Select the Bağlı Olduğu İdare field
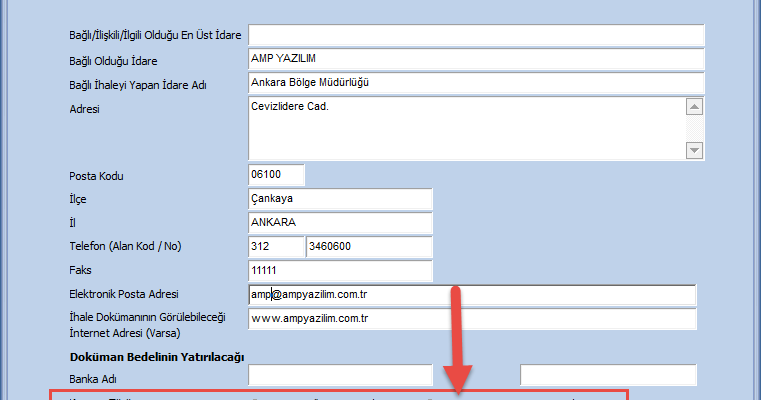 tap(476, 60)
